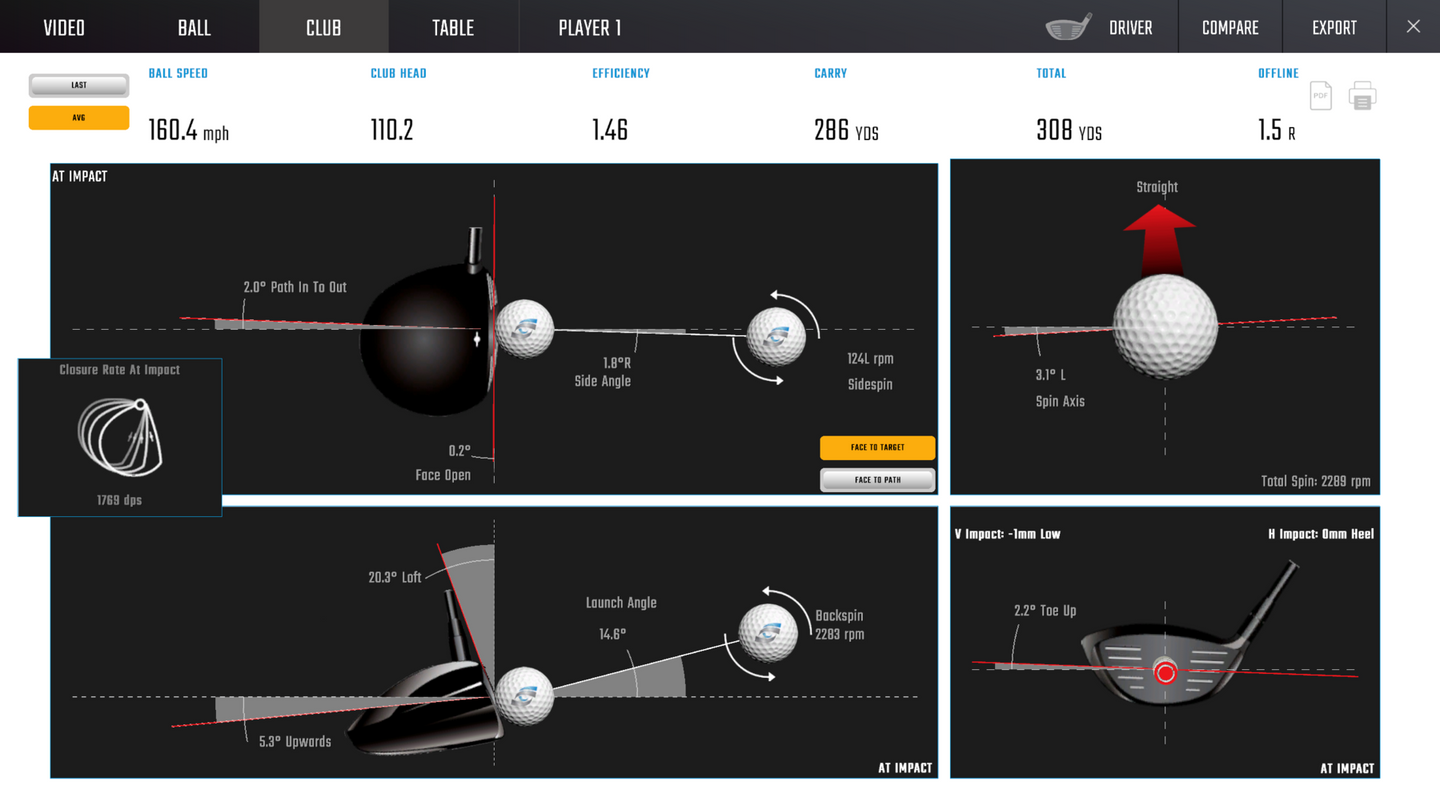Click the driver club head icon
Image resolution: width=1440 pixels, height=810 pixels.
click(1067, 27)
